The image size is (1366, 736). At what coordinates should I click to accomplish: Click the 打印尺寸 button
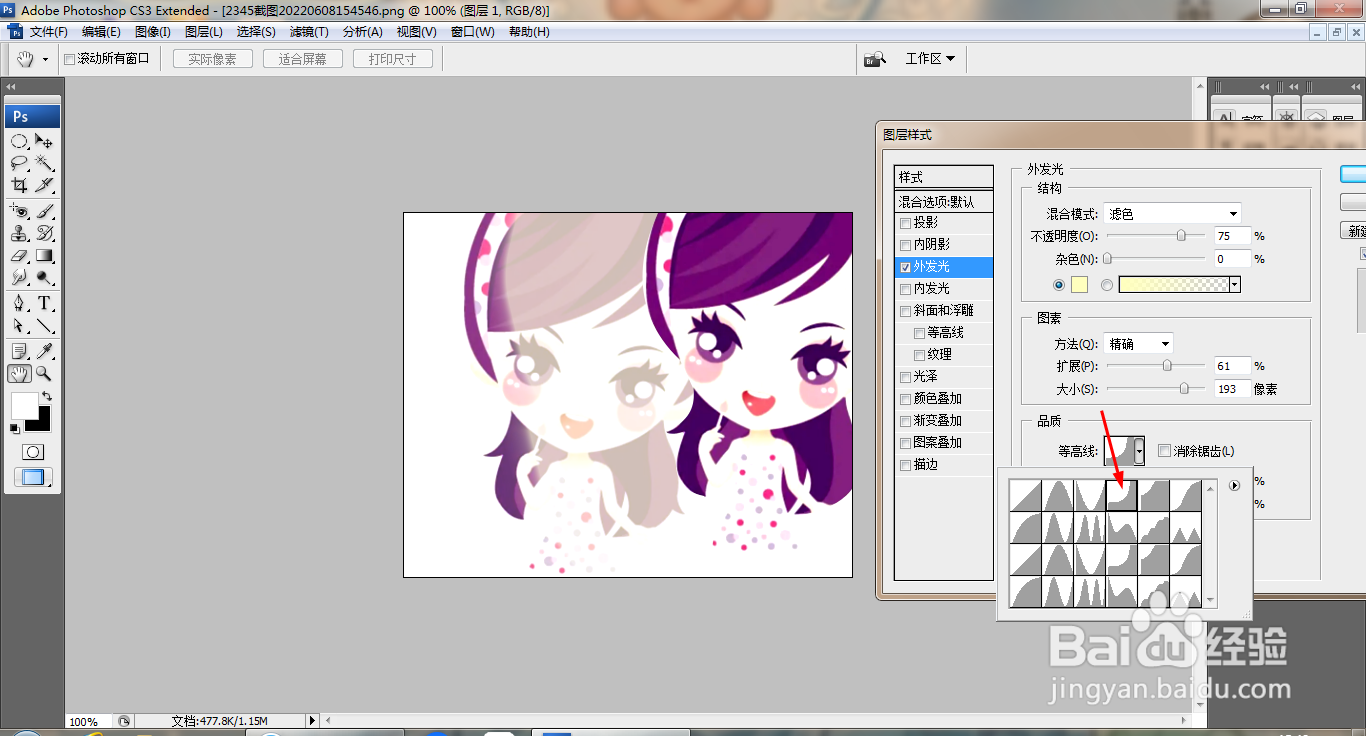(392, 59)
